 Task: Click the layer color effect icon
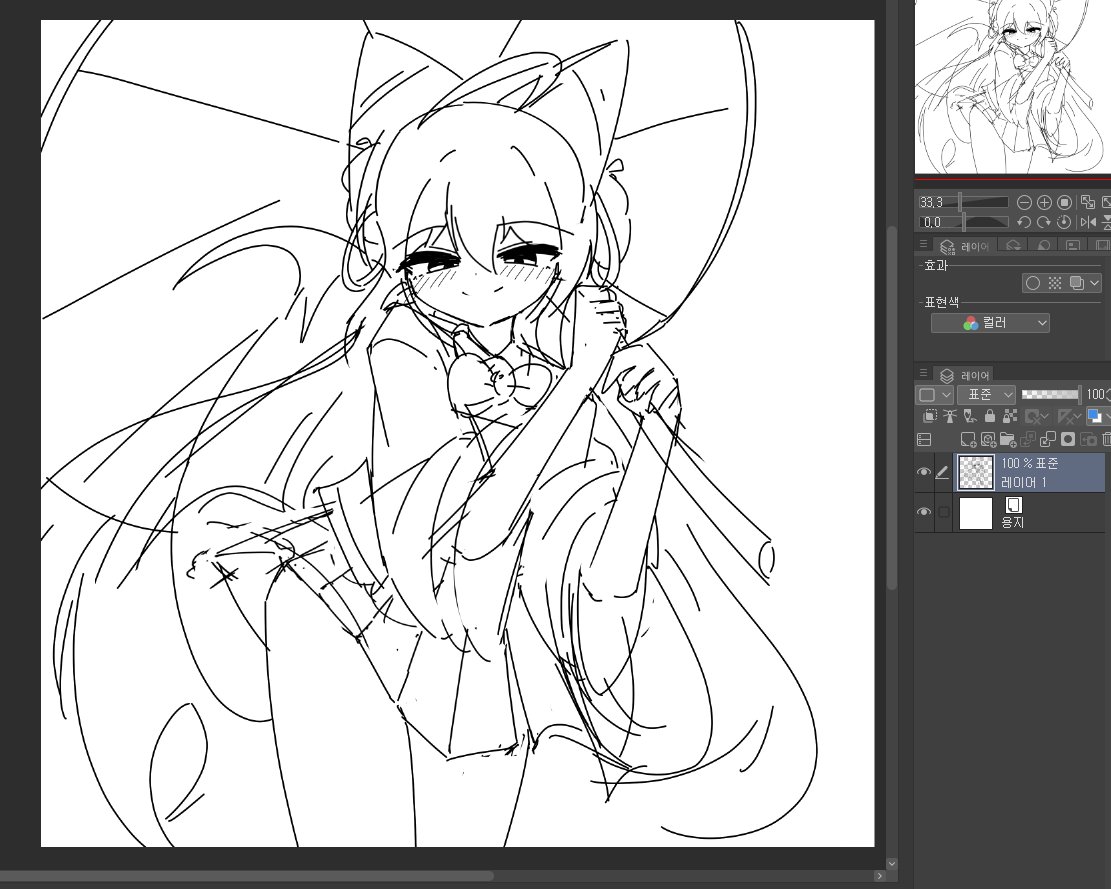pos(1076,283)
